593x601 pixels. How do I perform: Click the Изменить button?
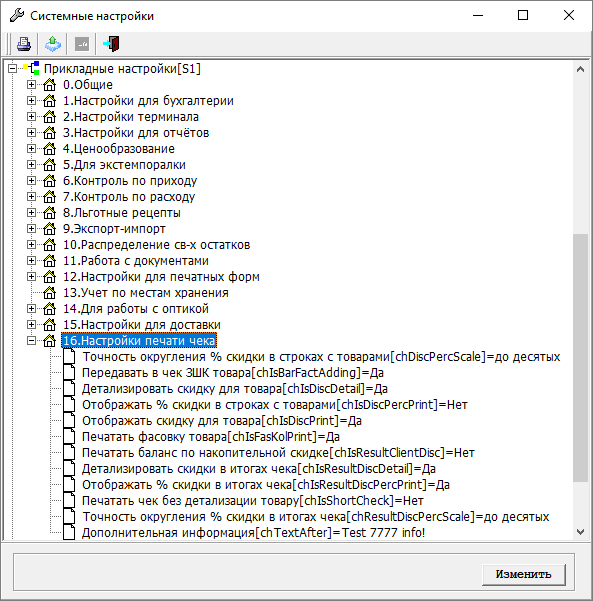pos(524,574)
